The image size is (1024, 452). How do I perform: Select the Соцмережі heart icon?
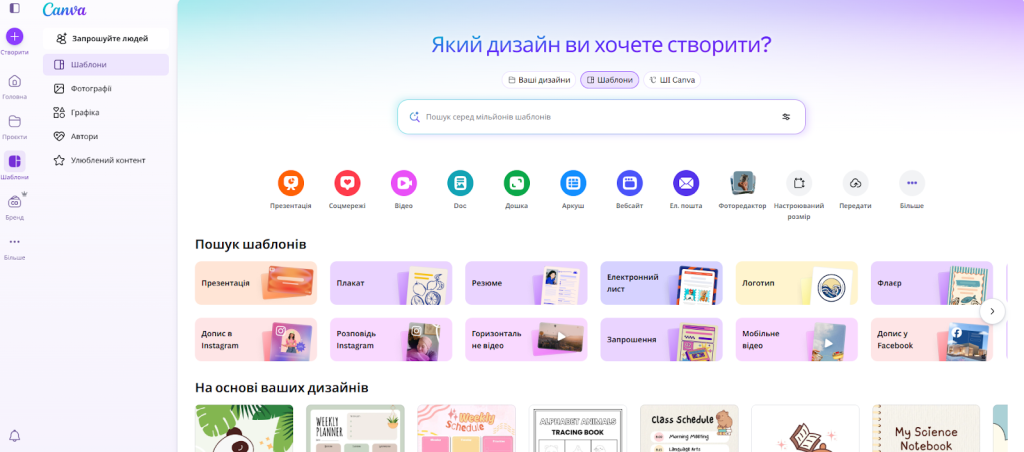(347, 183)
